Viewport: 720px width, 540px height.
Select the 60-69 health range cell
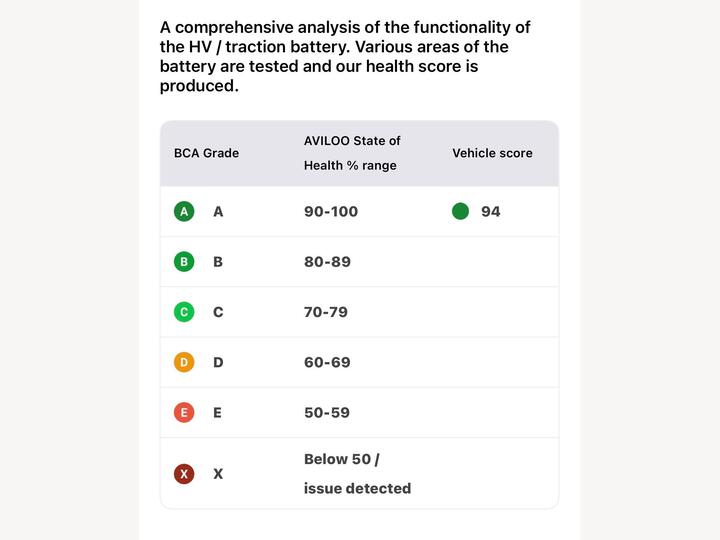tap(327, 362)
